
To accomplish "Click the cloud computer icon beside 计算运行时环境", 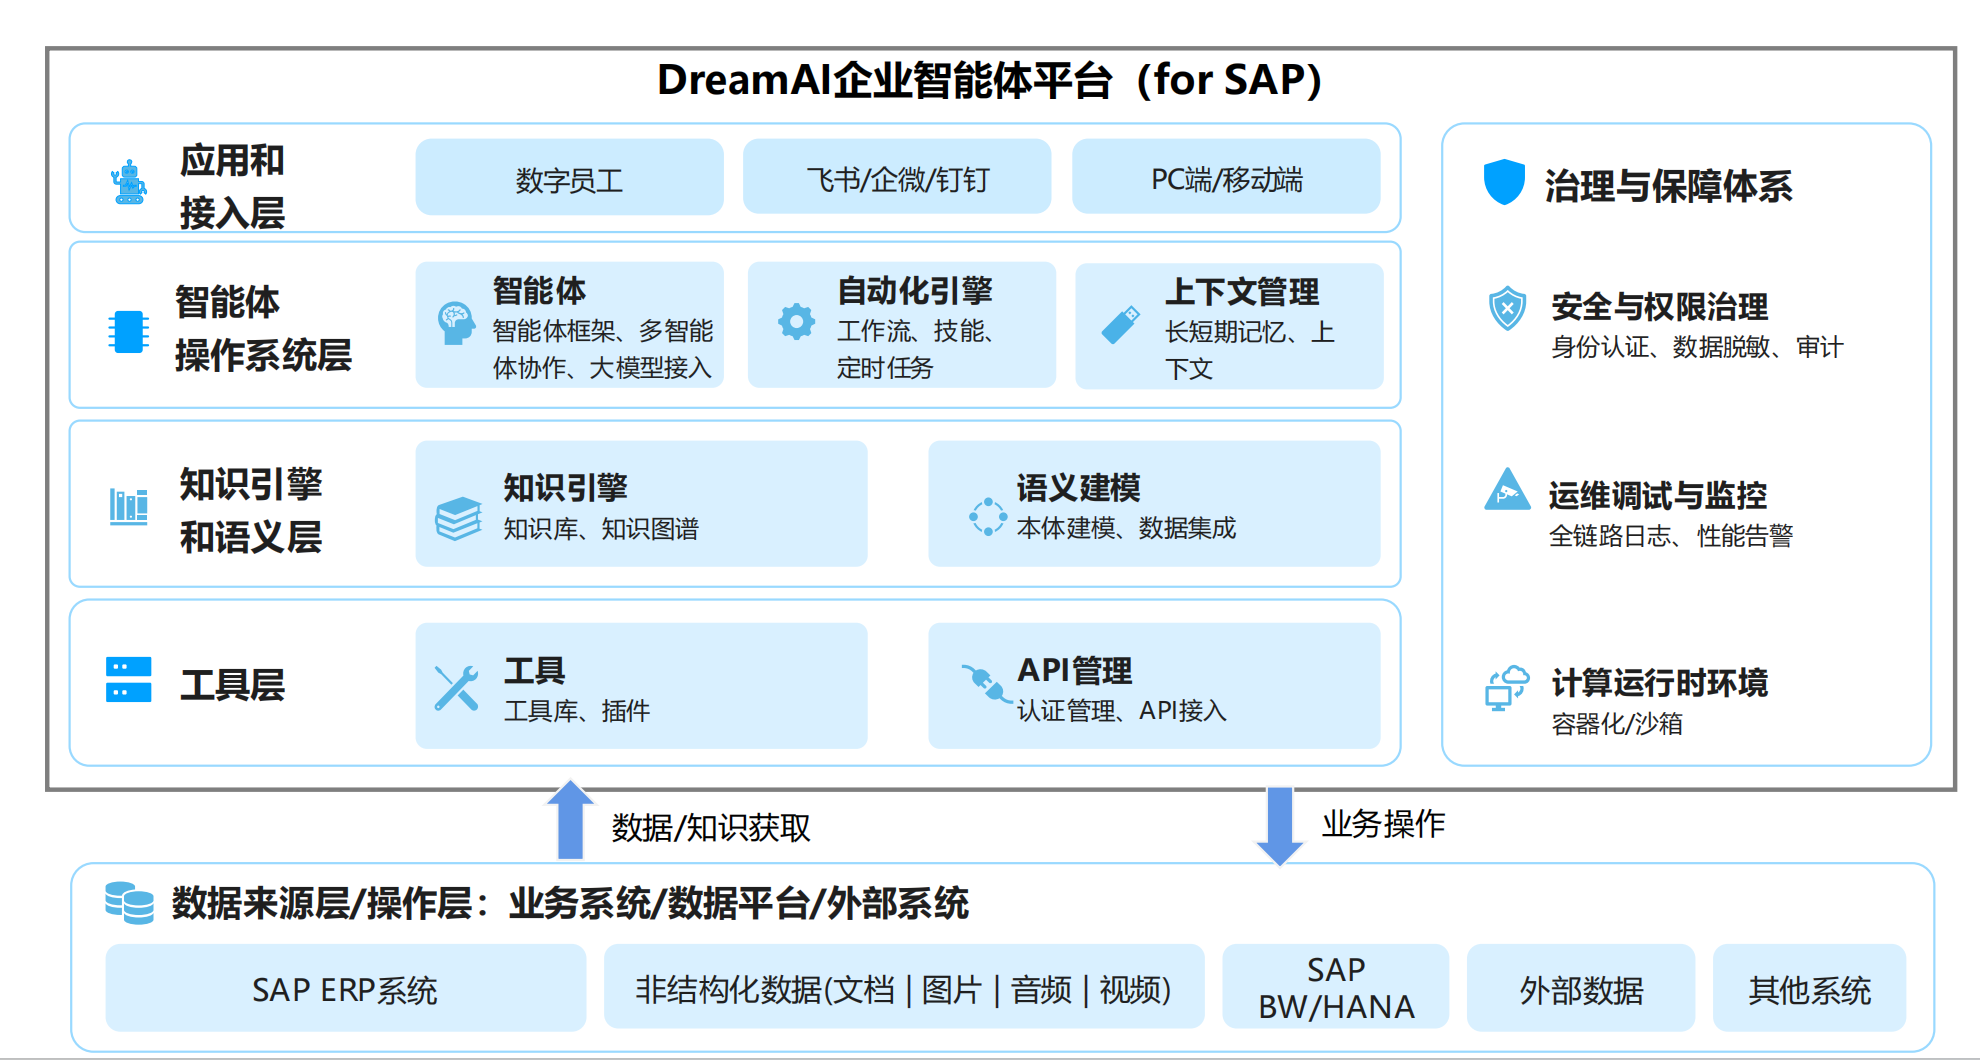I will coord(1507,688).
